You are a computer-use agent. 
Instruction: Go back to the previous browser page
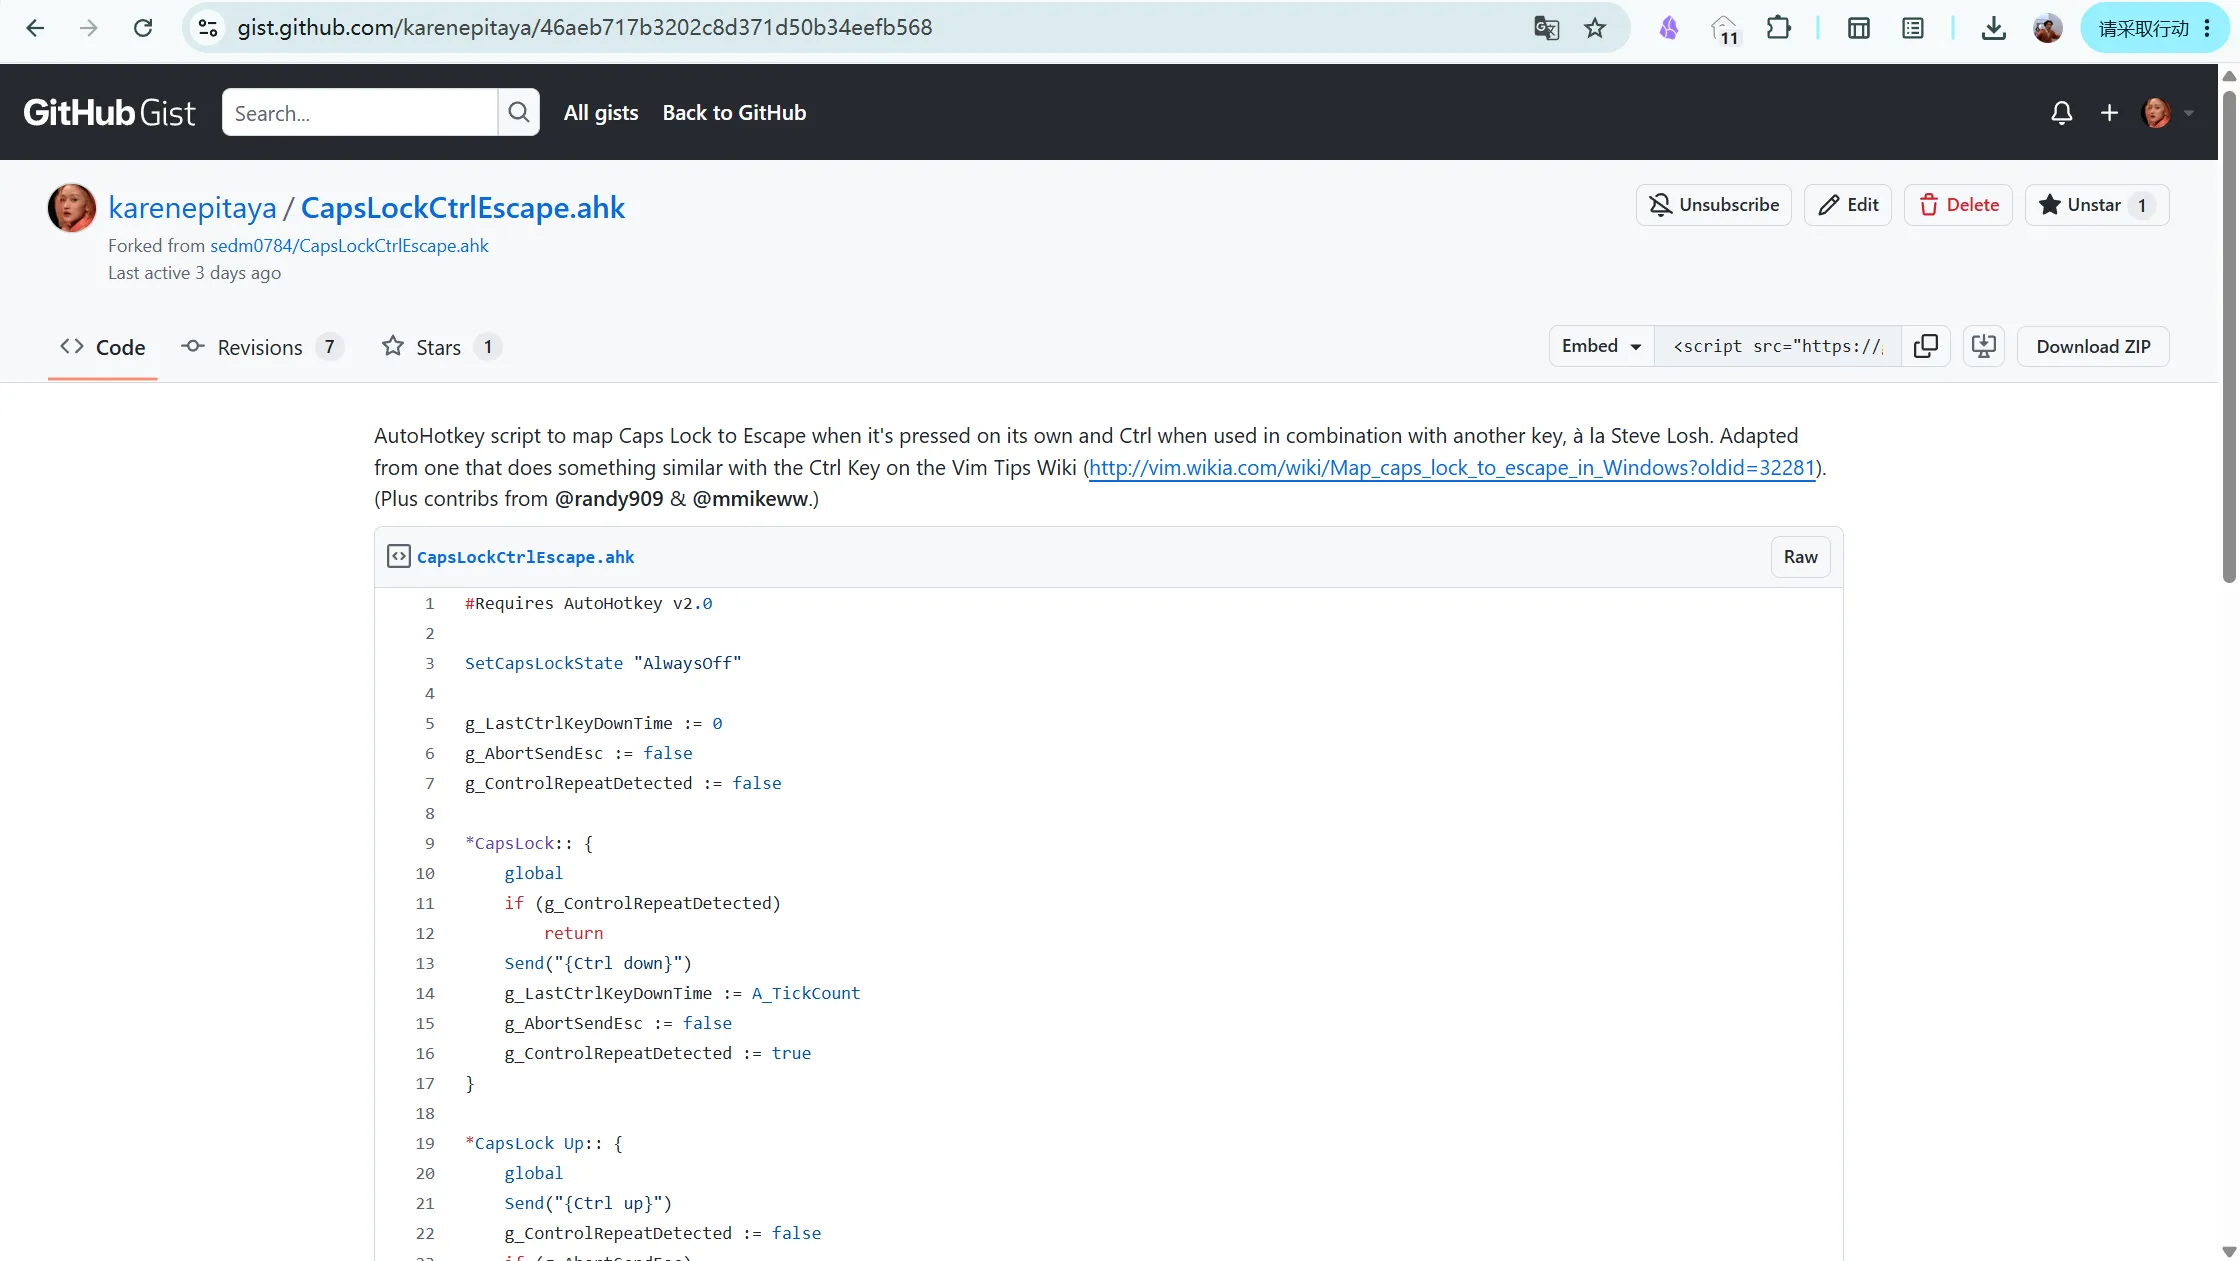click(x=35, y=28)
